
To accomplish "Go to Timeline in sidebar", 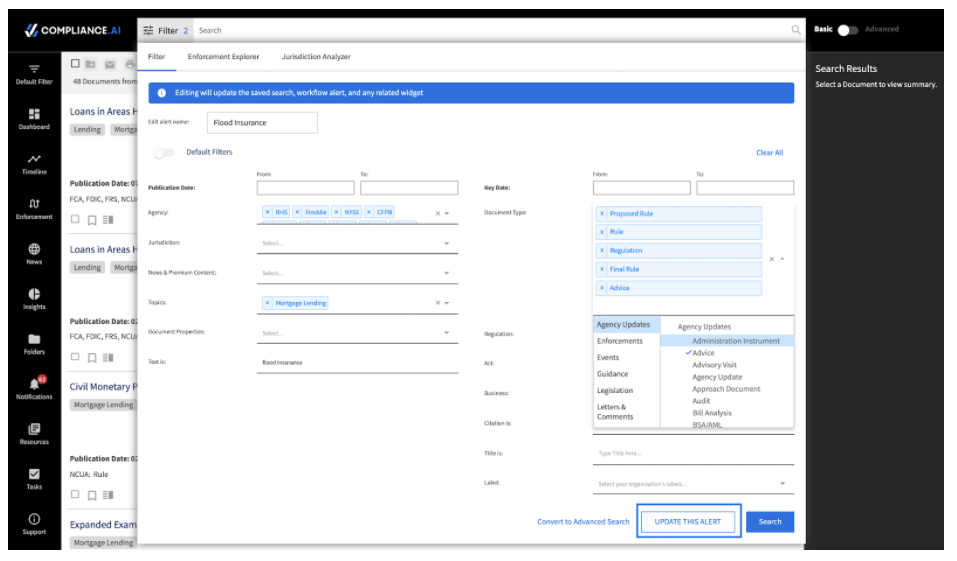I will tap(34, 164).
